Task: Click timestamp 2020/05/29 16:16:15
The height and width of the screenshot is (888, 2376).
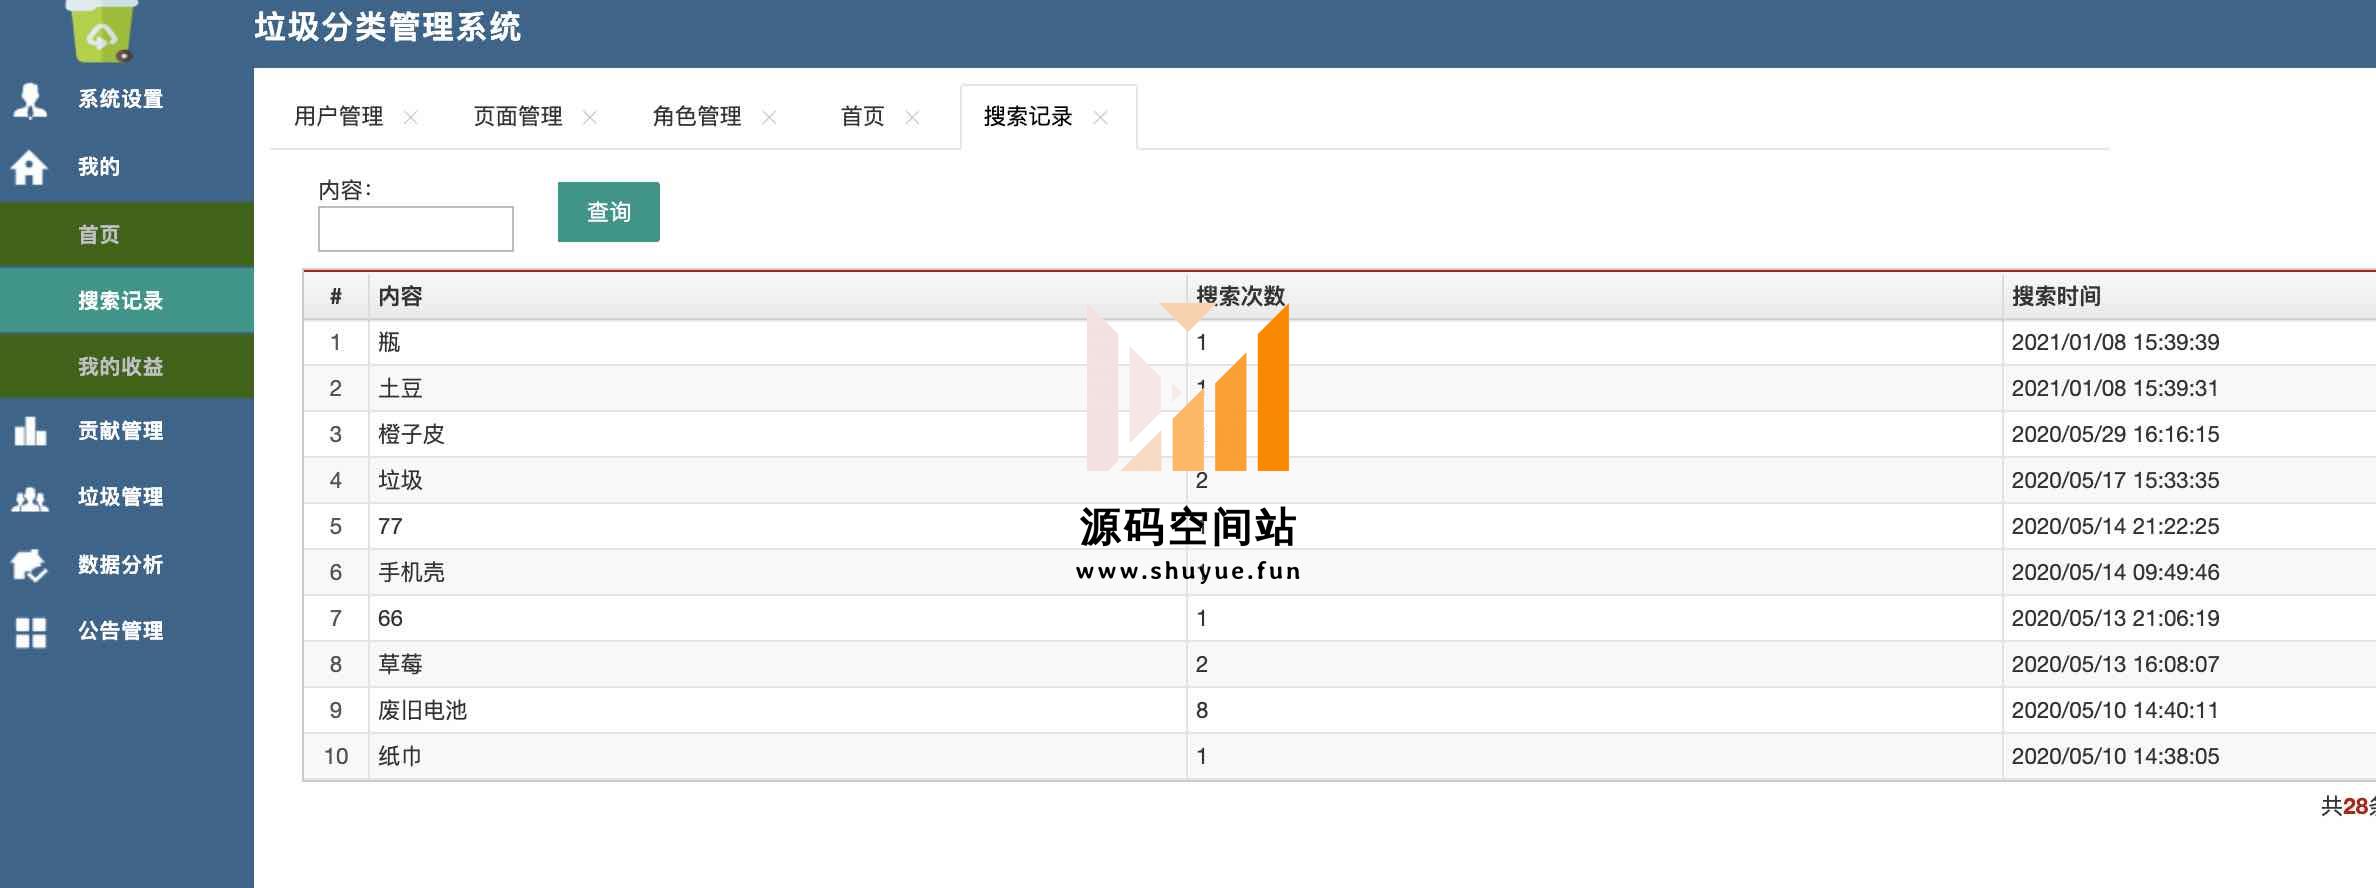Action: (2115, 435)
